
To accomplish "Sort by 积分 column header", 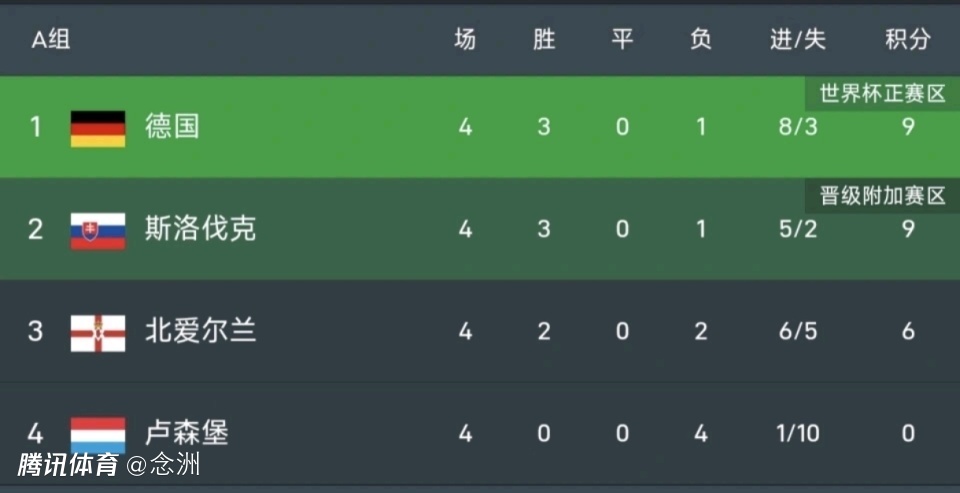I will point(907,40).
